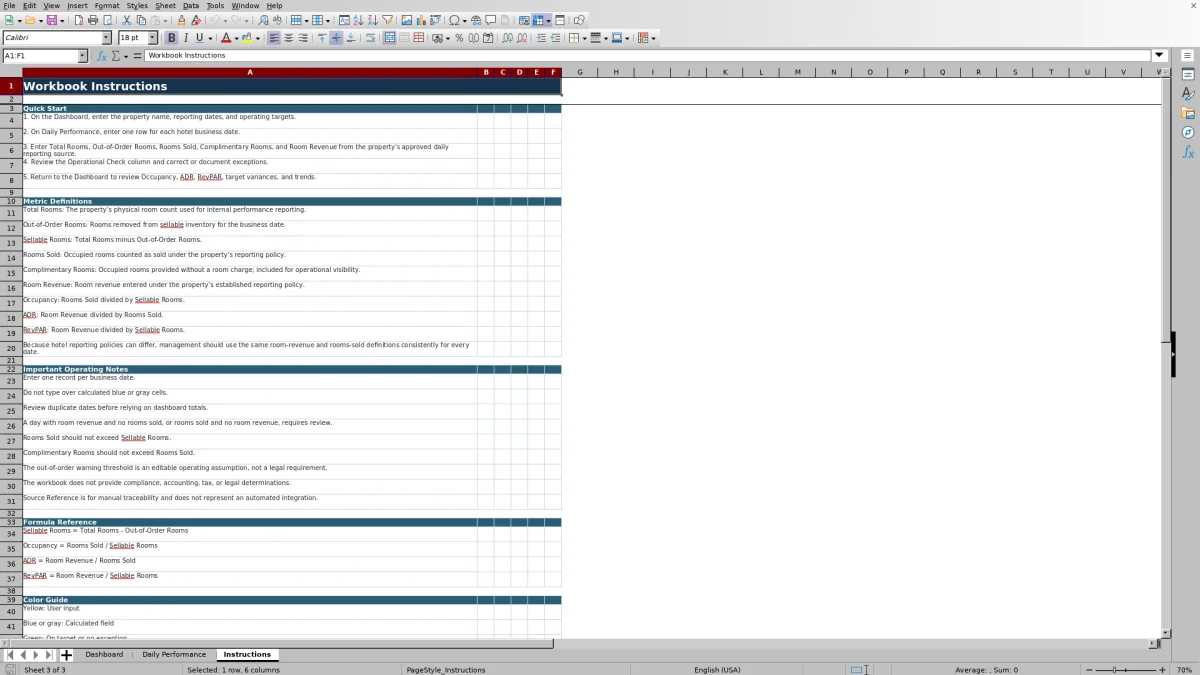Click the Undo arrow icon
This screenshot has height=675, width=1200.
pyautogui.click(x=214, y=20)
